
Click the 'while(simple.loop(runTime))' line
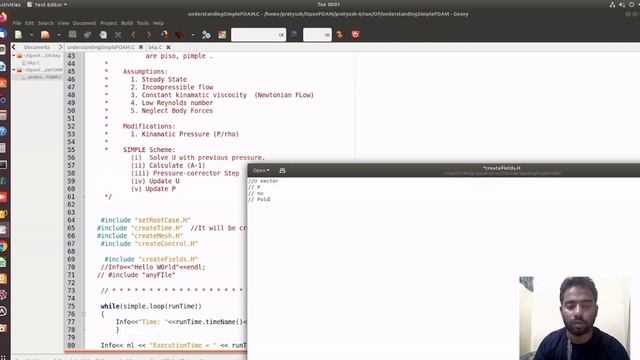point(151,306)
